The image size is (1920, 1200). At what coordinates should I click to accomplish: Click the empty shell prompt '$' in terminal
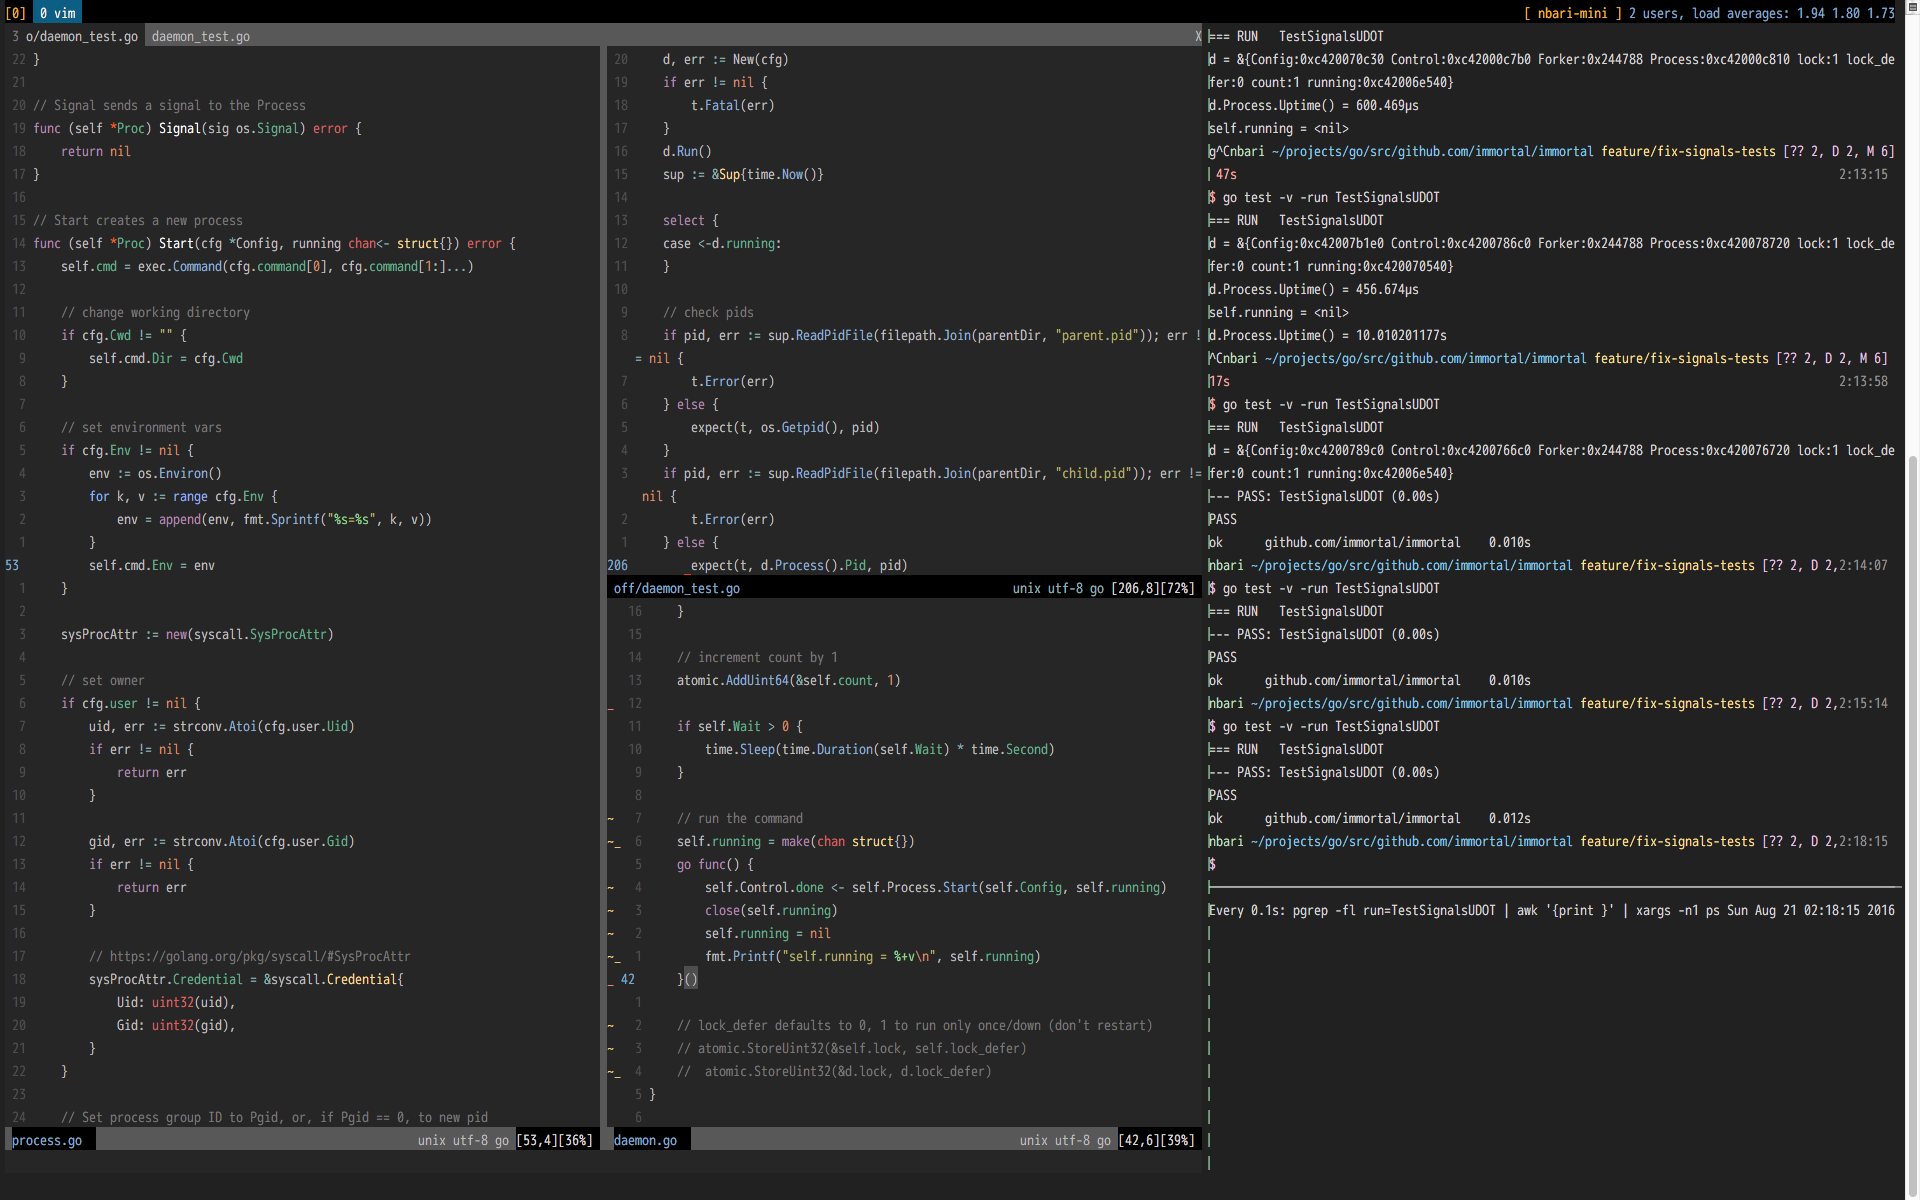pos(1212,864)
